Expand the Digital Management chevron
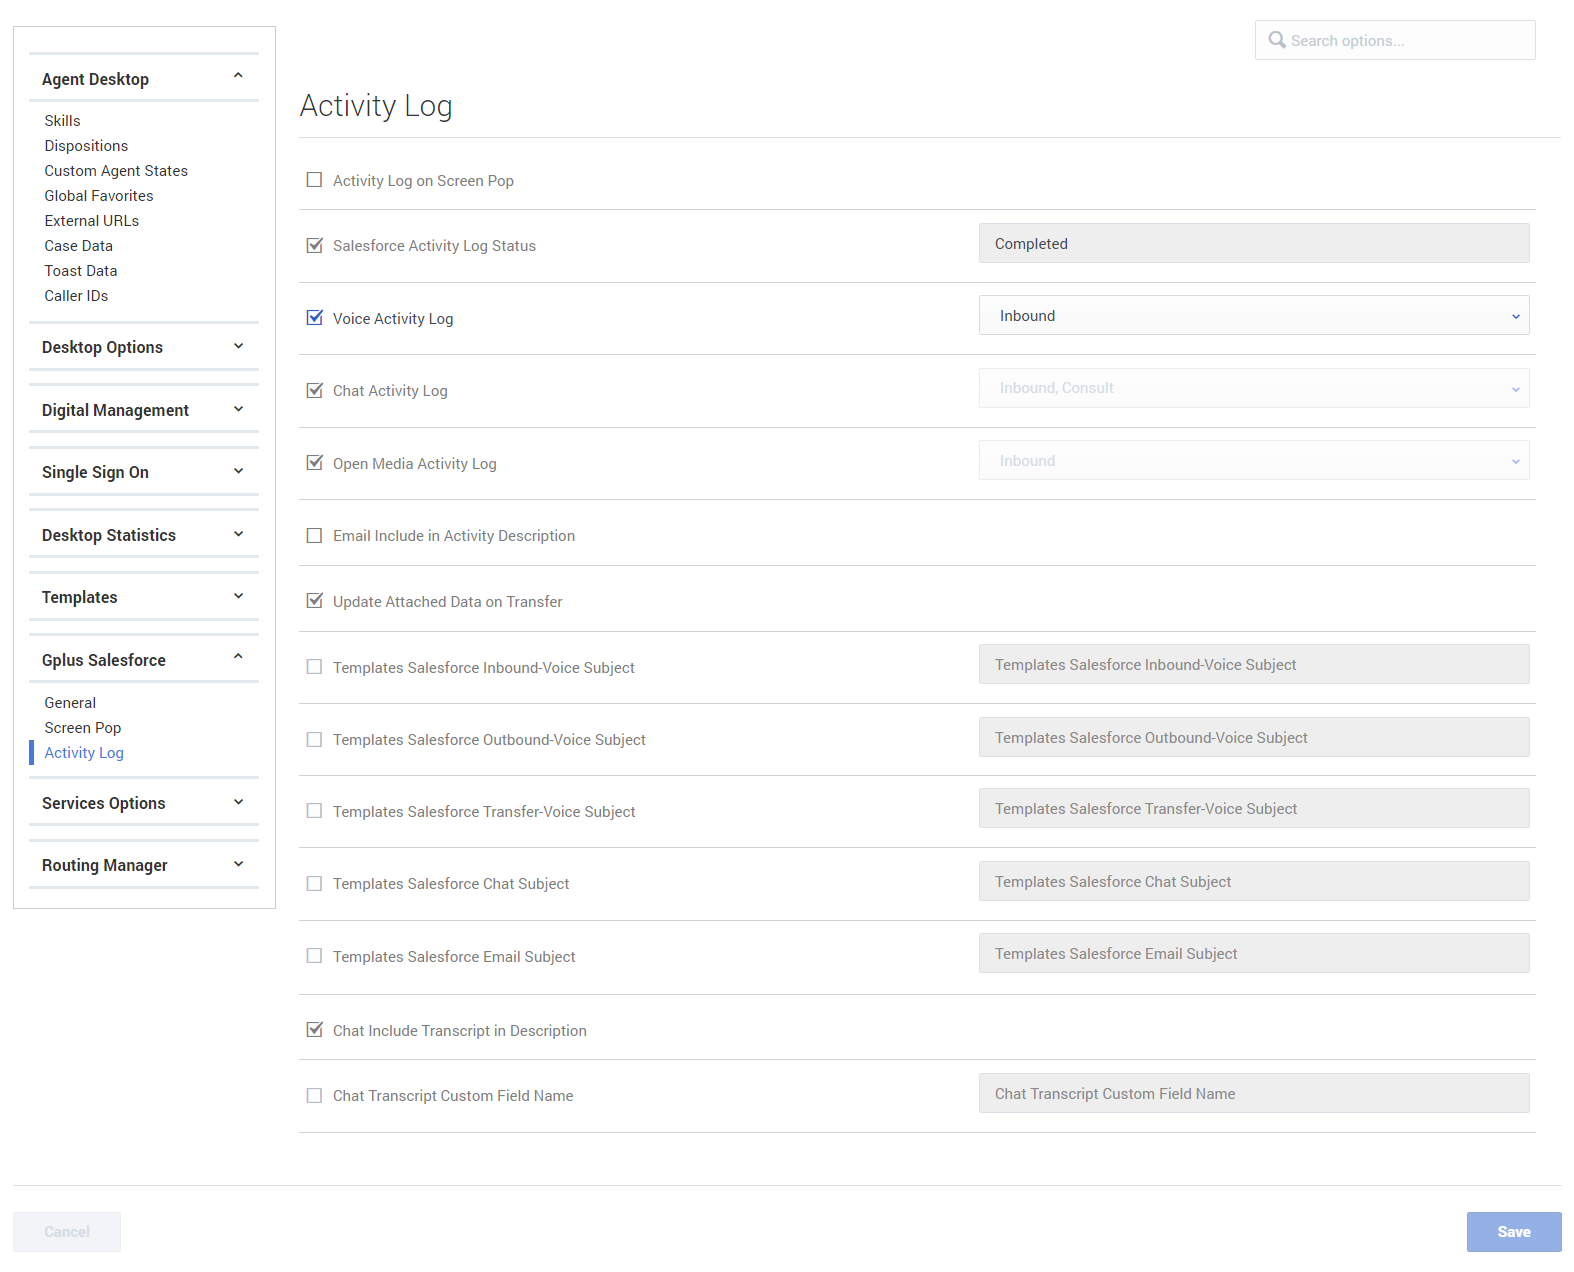 (x=238, y=409)
